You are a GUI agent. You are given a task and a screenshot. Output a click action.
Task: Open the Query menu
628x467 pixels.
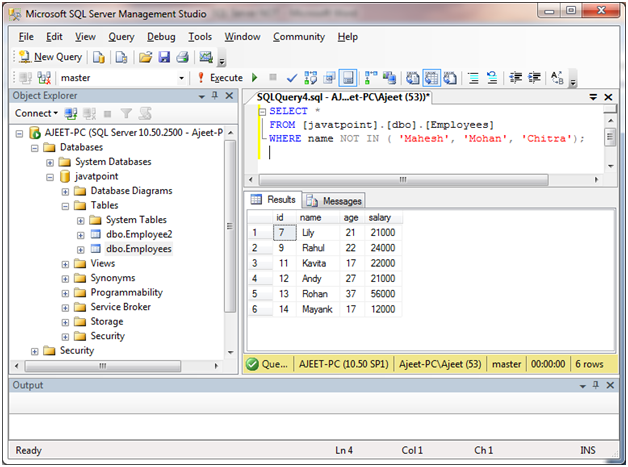121,37
